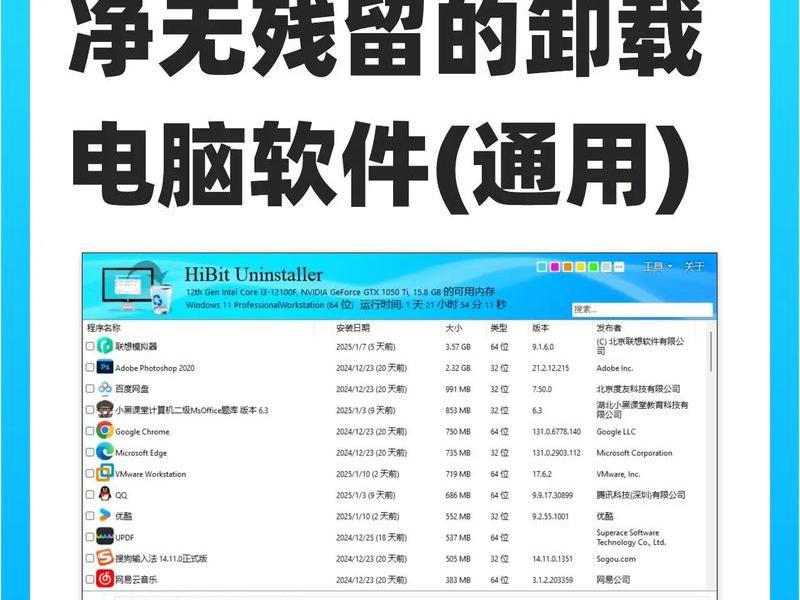This screenshot has width=800, height=600.
Task: Pick the yellow theme color swatch
Action: pos(580,267)
